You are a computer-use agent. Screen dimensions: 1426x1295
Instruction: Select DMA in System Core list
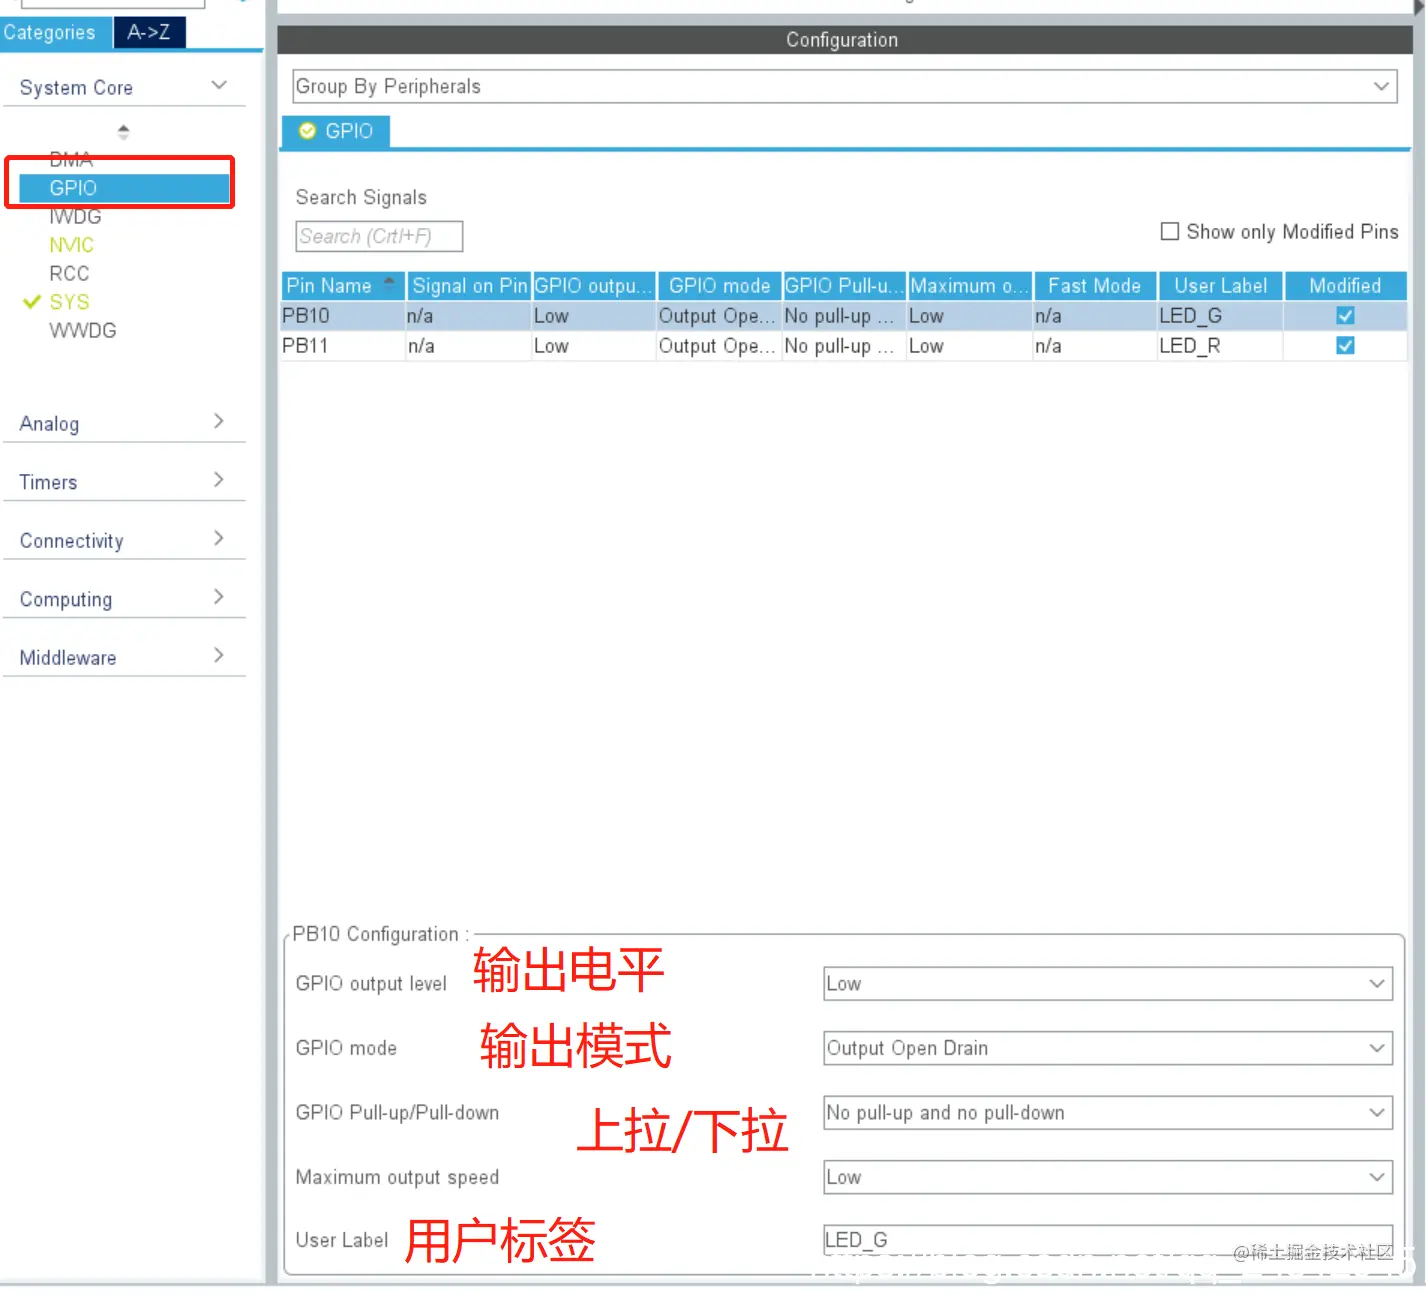click(71, 159)
